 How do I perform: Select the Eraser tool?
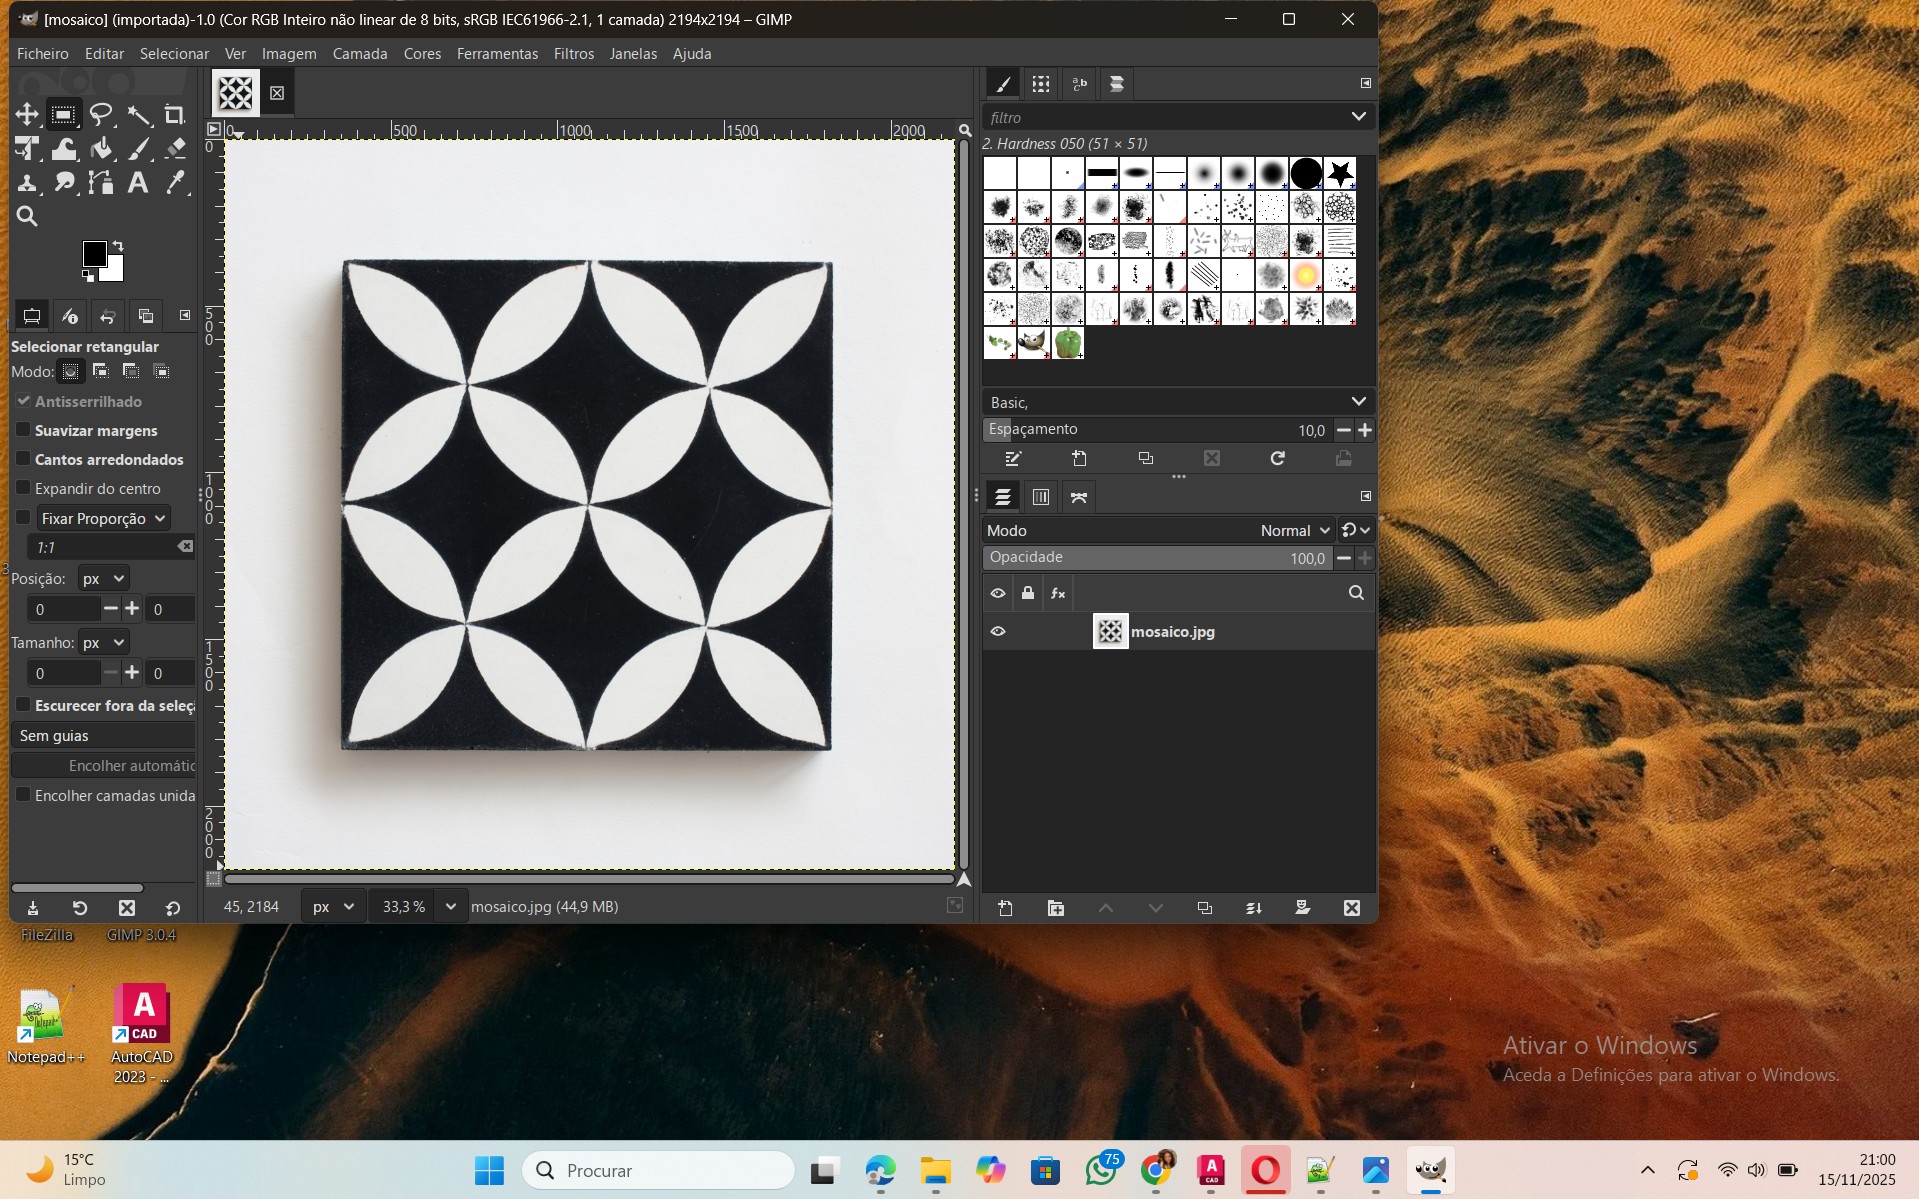tap(175, 149)
